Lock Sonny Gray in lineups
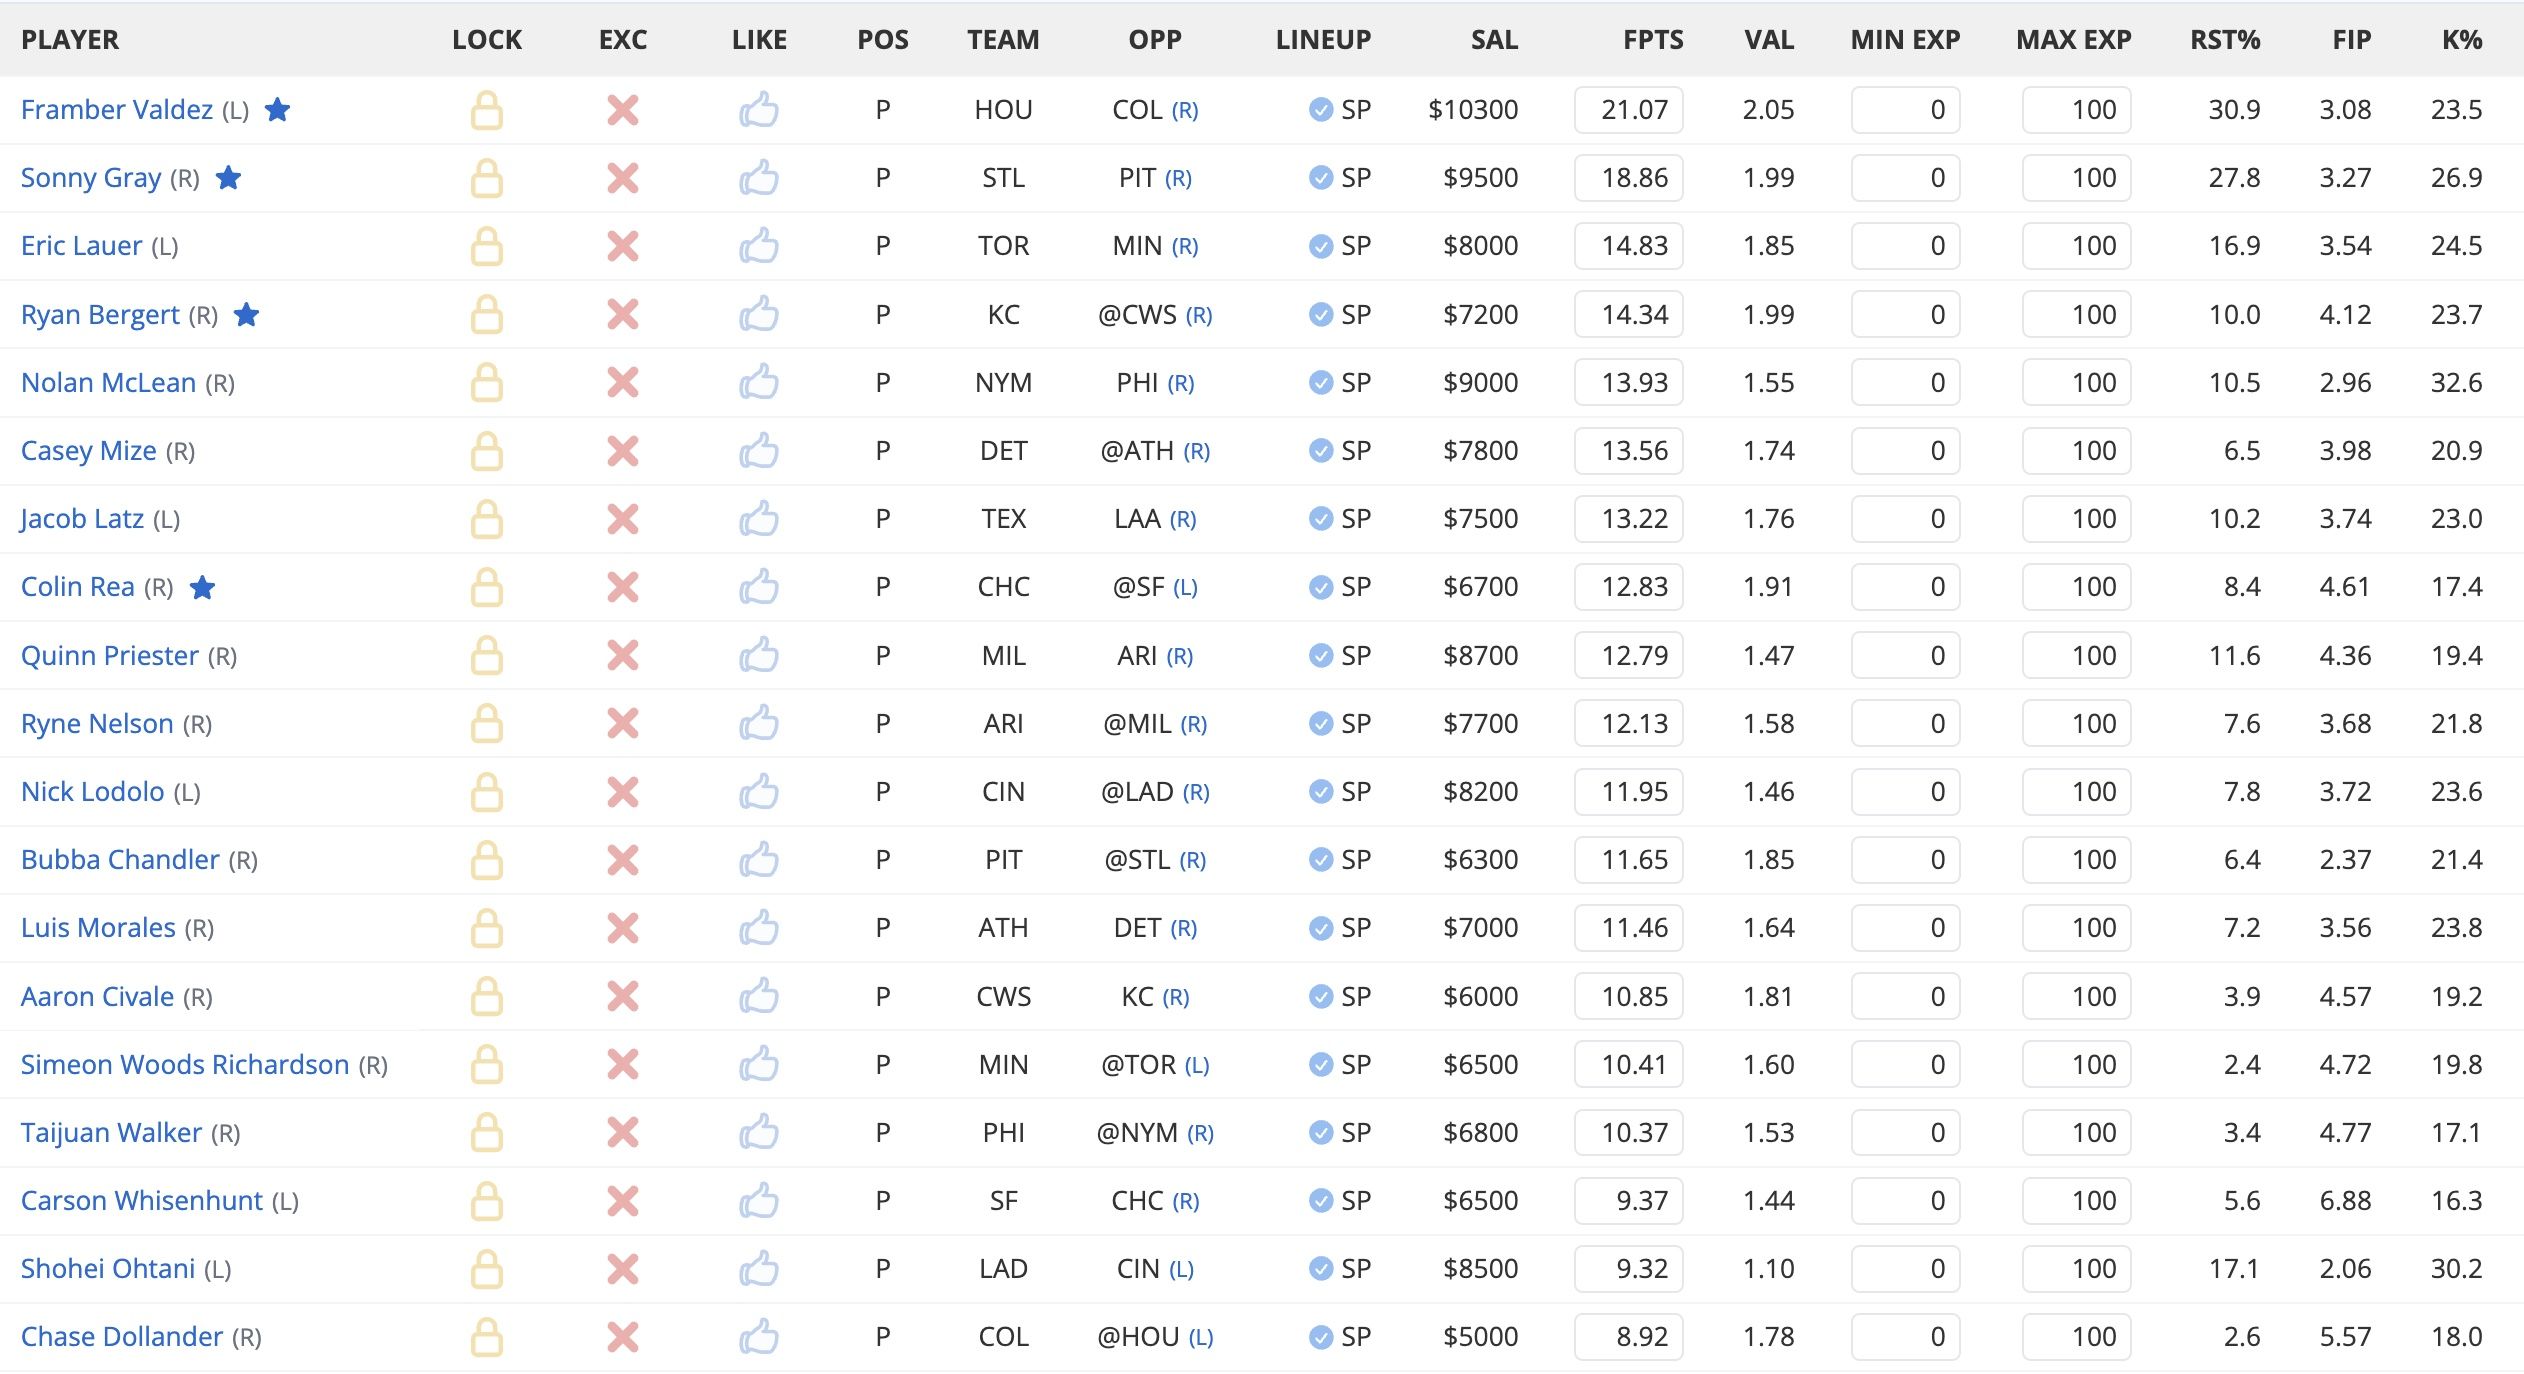This screenshot has width=2524, height=1374. pyautogui.click(x=487, y=178)
